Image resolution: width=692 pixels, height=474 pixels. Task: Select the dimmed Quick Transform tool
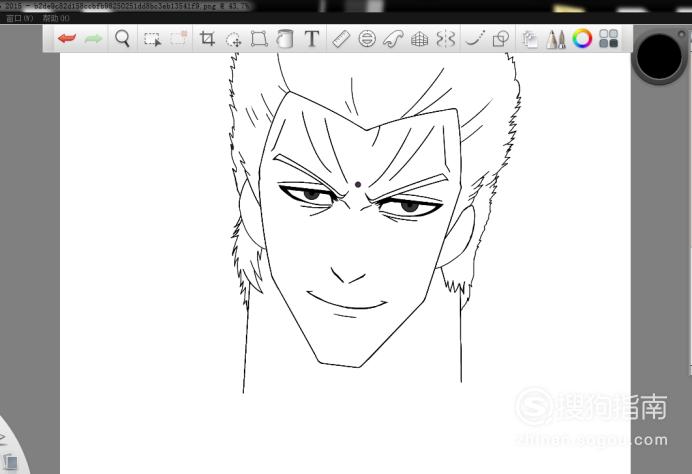click(179, 39)
